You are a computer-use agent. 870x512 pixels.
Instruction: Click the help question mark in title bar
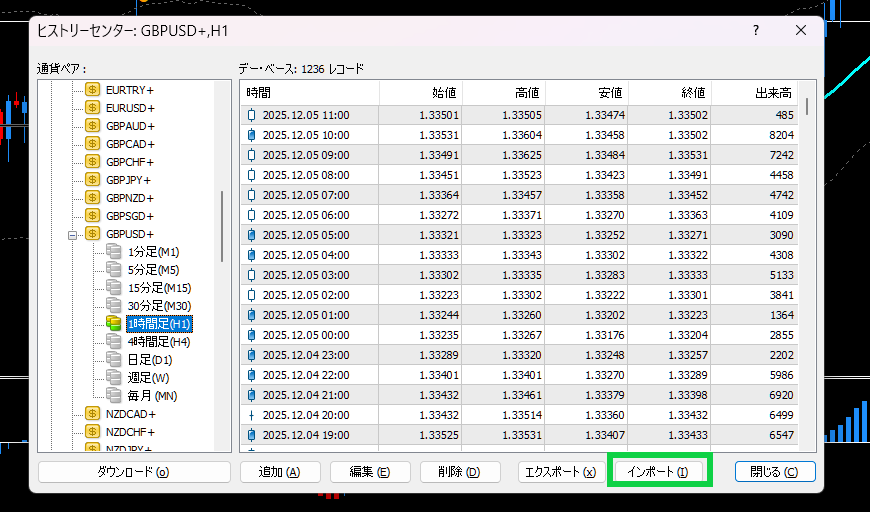pos(756,31)
